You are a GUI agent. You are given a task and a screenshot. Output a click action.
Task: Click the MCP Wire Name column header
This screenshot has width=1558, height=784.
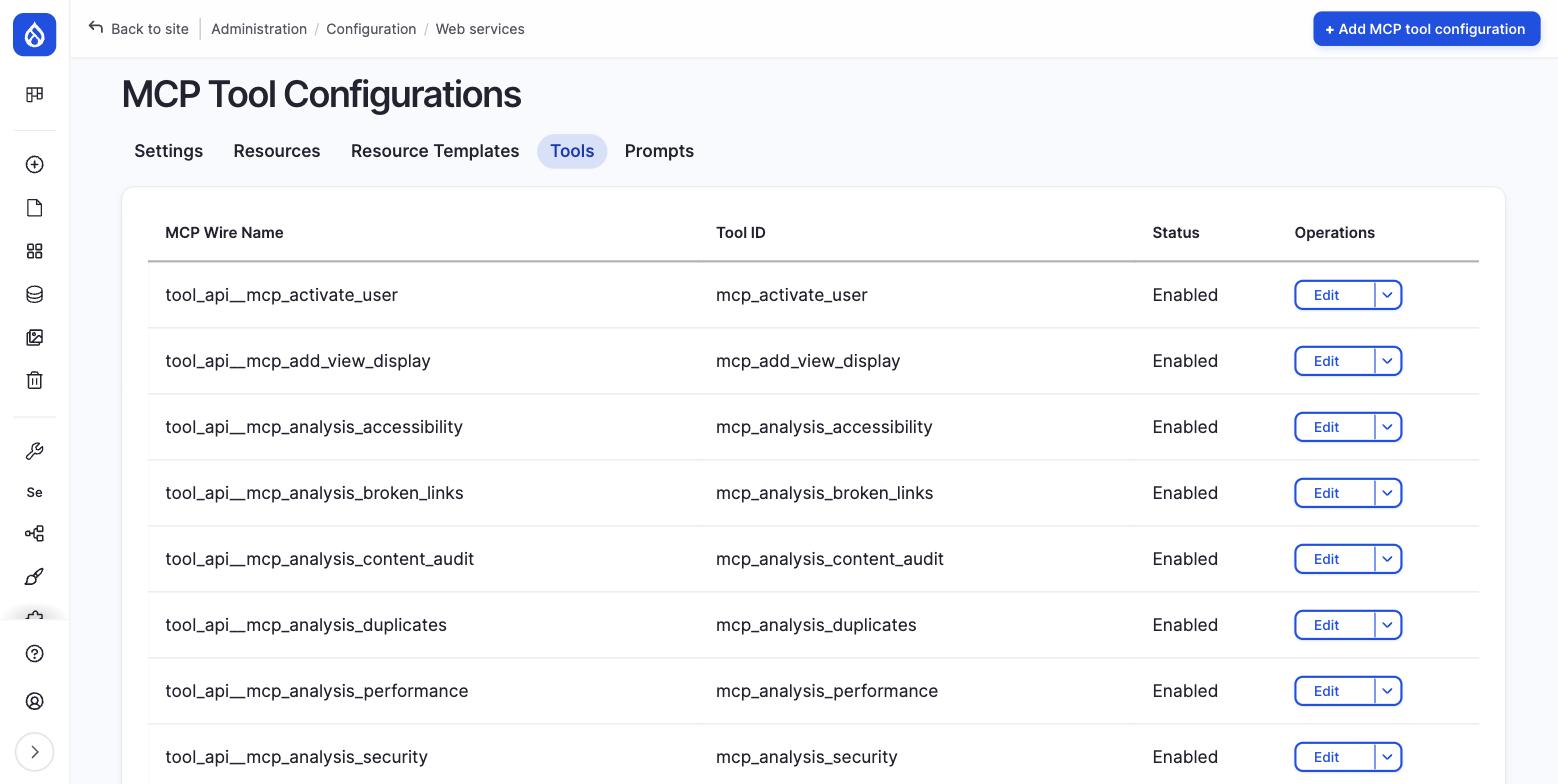(x=224, y=233)
